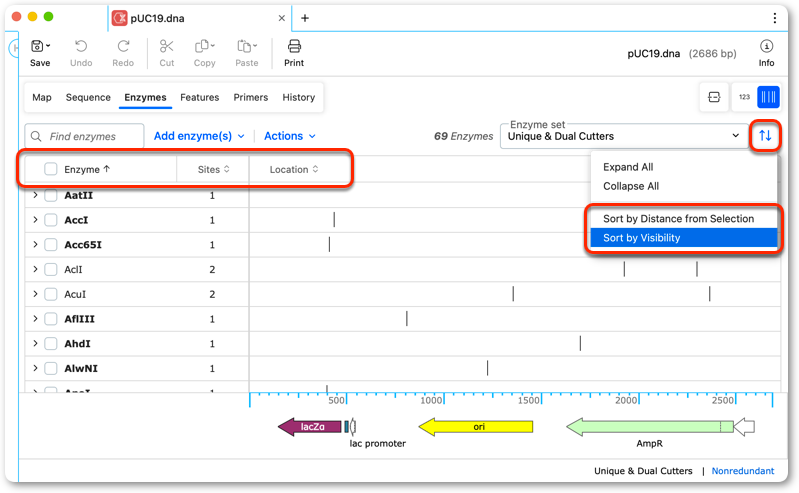Viewport: 799px width, 493px height.
Task: Check the AclI checkbox
Action: [x=50, y=269]
